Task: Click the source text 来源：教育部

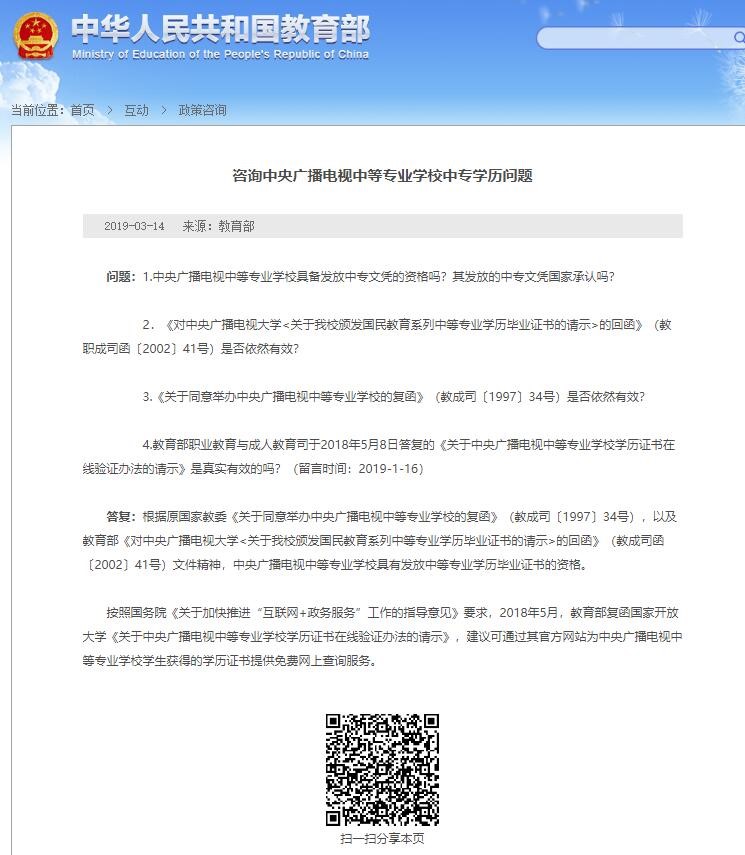Action: 218,226
